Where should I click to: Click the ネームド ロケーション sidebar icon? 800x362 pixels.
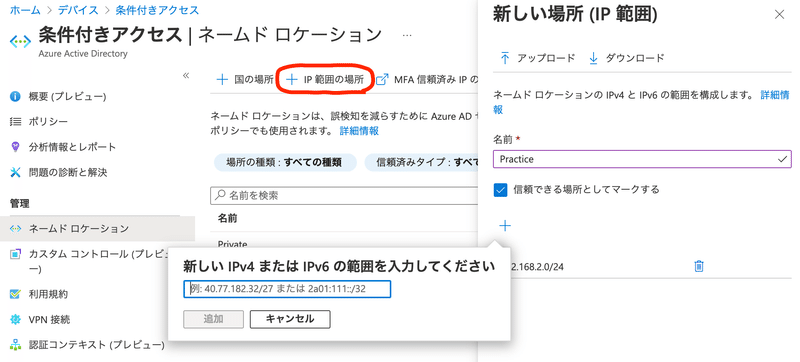click(15, 228)
